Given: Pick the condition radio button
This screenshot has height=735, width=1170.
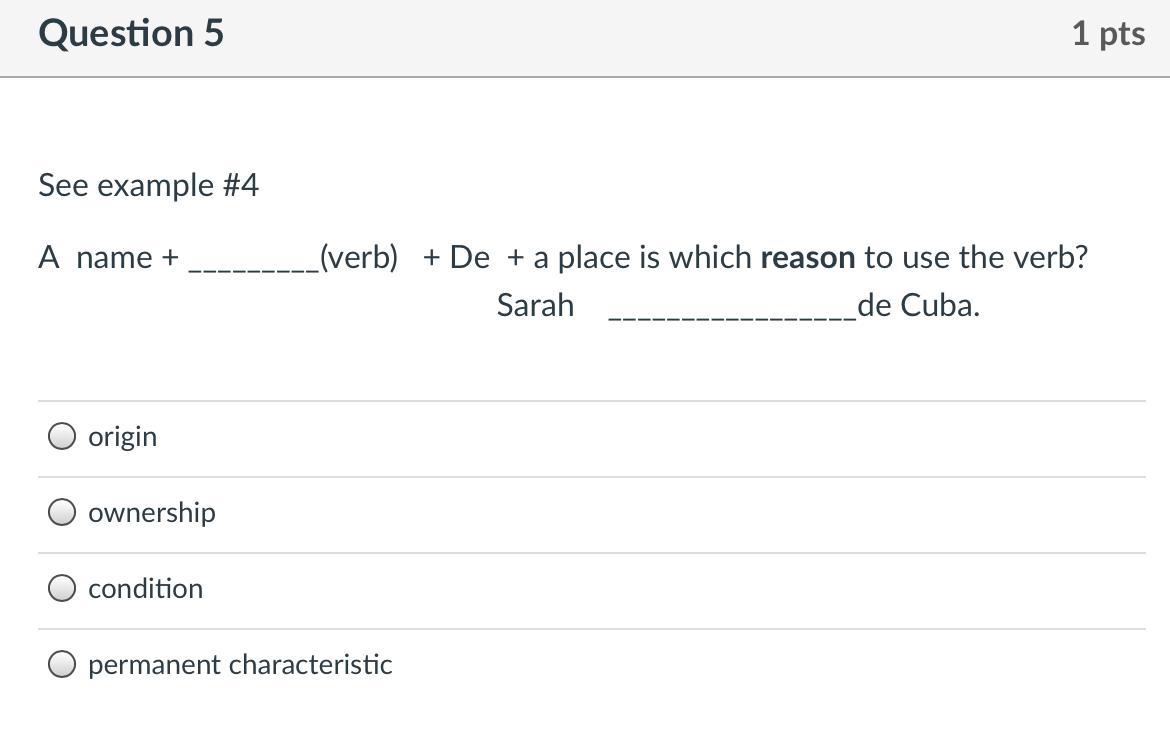Looking at the screenshot, I should pos(62,588).
